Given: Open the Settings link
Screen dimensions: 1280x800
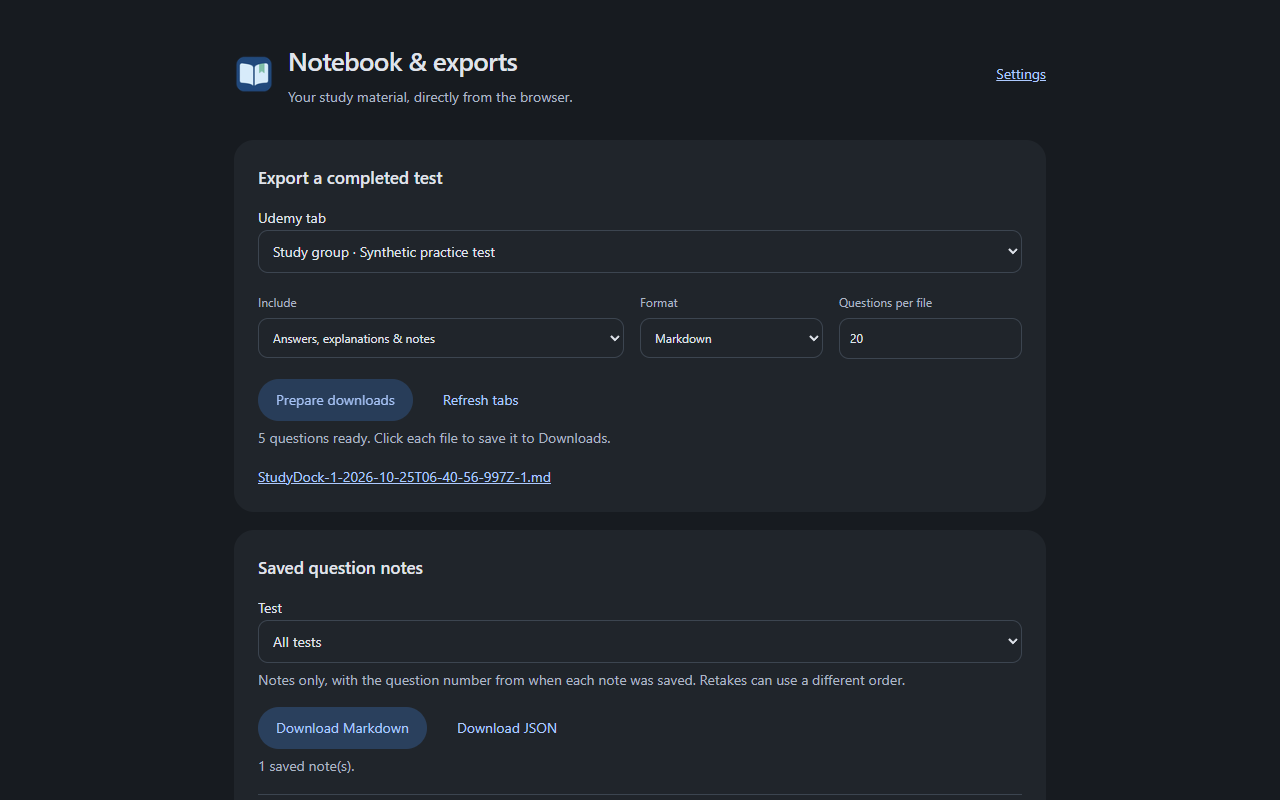Looking at the screenshot, I should point(1021,74).
